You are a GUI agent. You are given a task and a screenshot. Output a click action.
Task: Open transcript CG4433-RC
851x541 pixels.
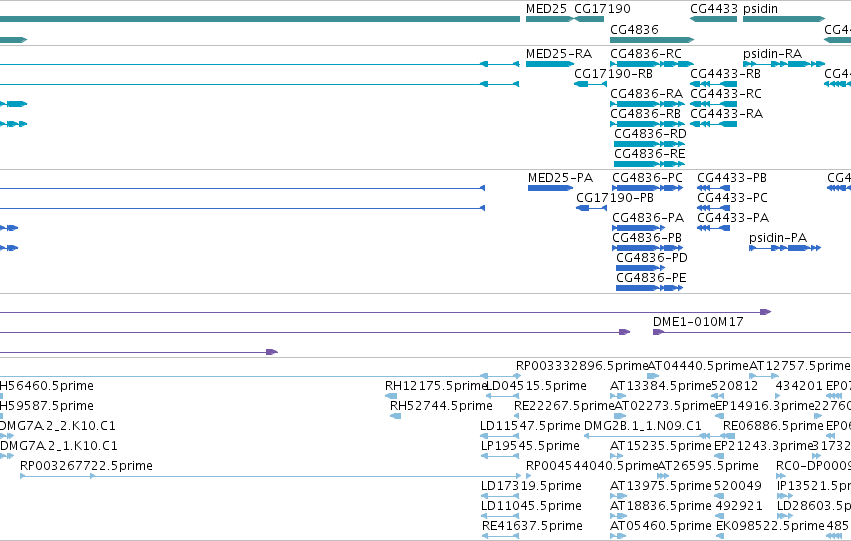(726, 94)
